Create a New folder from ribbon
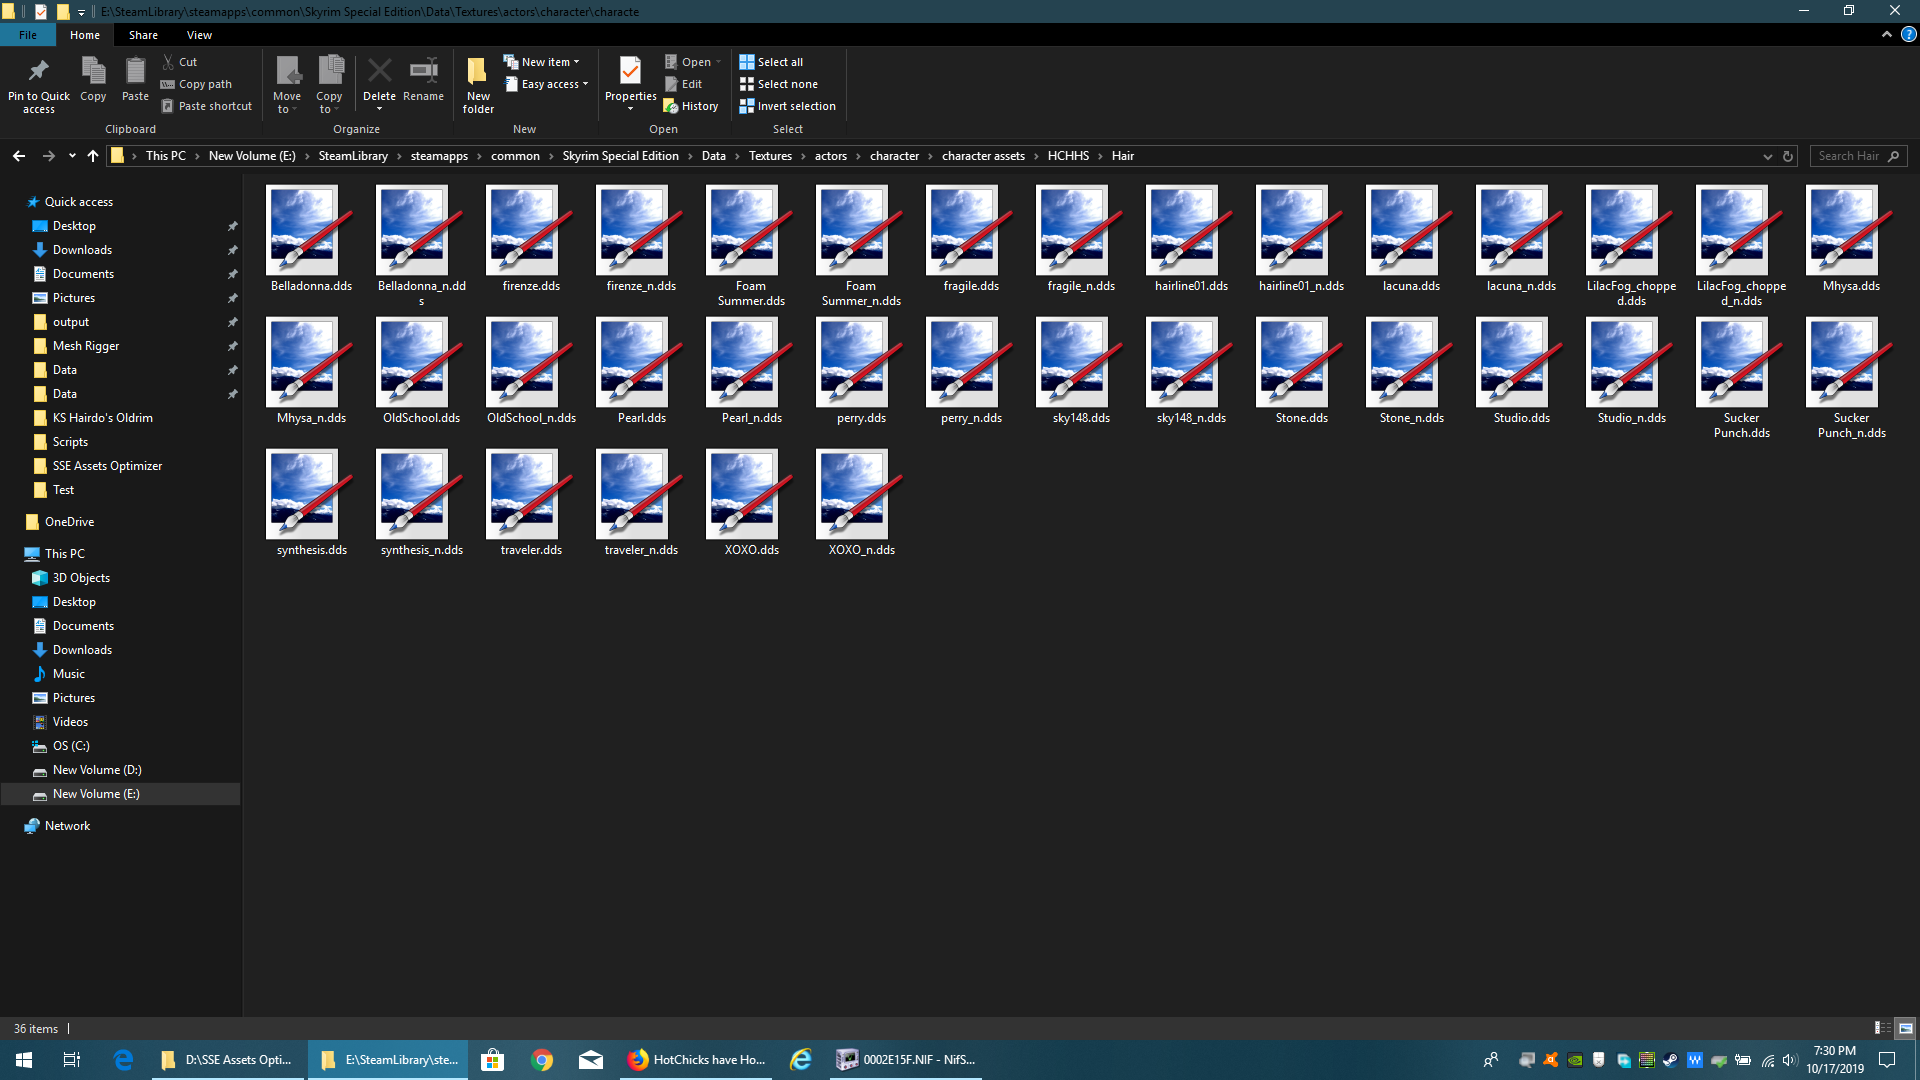 point(478,85)
